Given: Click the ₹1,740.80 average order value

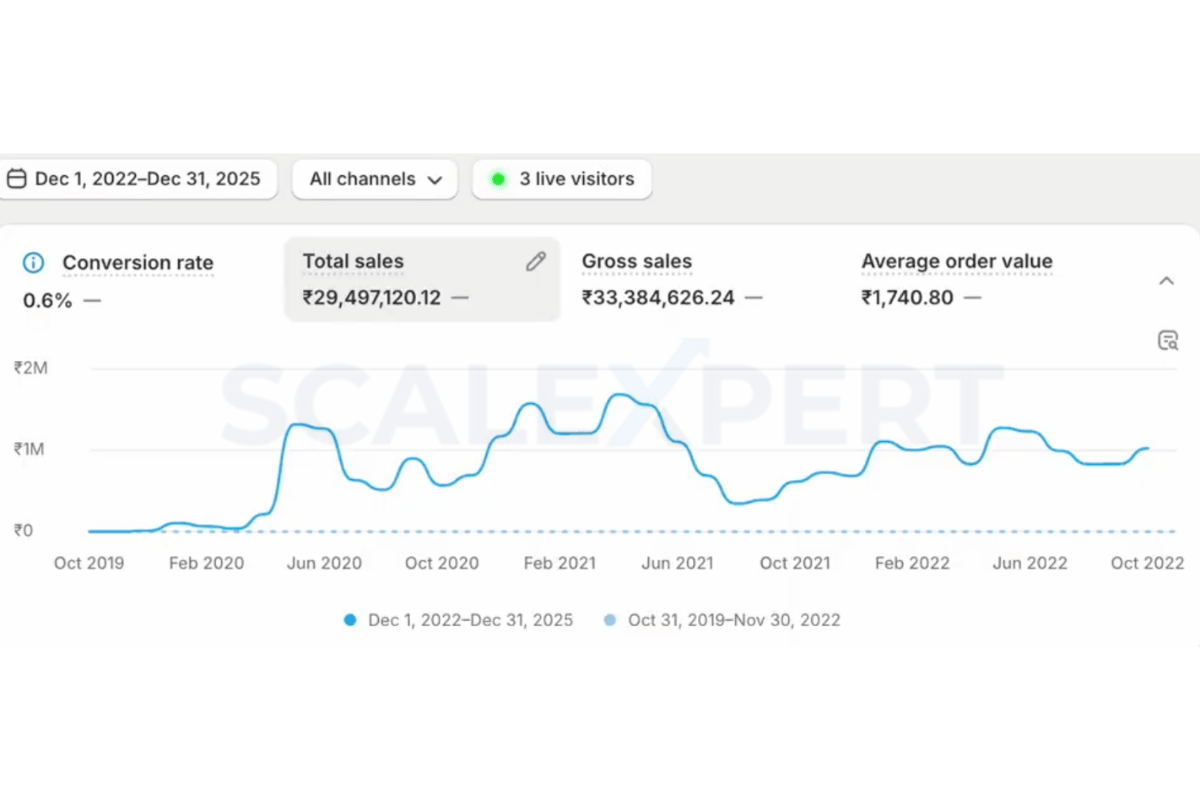Looking at the screenshot, I should pos(908,297).
